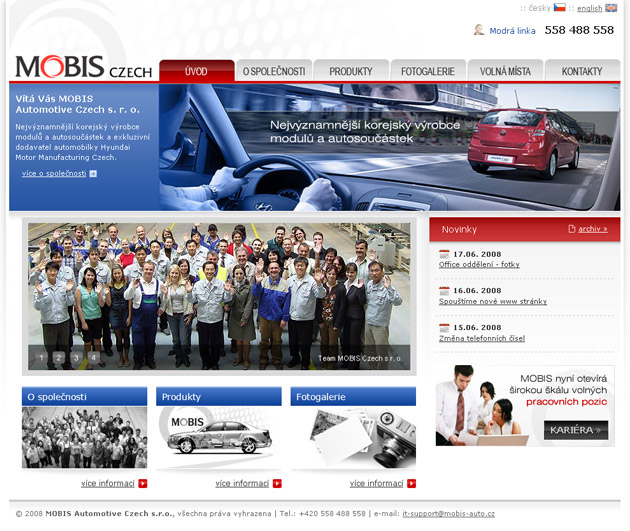Screen dimensions: 630x531
Task: Click the Czech flag icon
Action: [559, 8]
